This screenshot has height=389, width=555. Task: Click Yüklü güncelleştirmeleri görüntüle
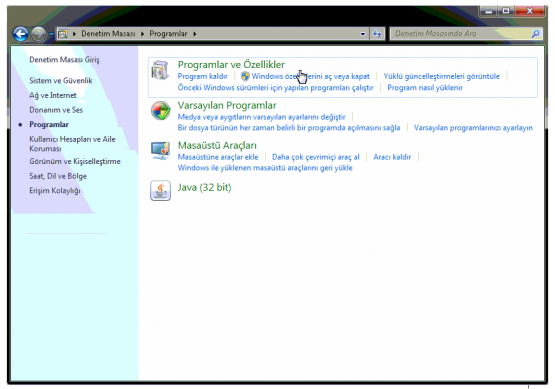point(441,76)
